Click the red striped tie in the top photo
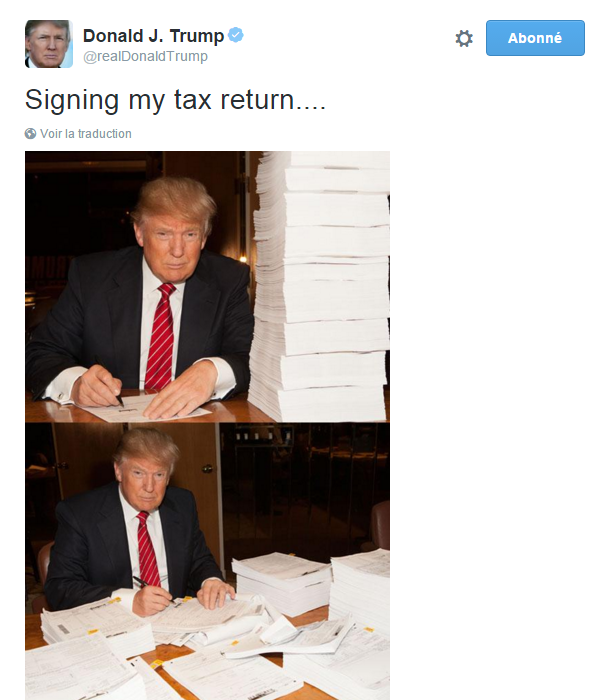Screen dimensions: 611x700 pyautogui.click(x=160, y=337)
